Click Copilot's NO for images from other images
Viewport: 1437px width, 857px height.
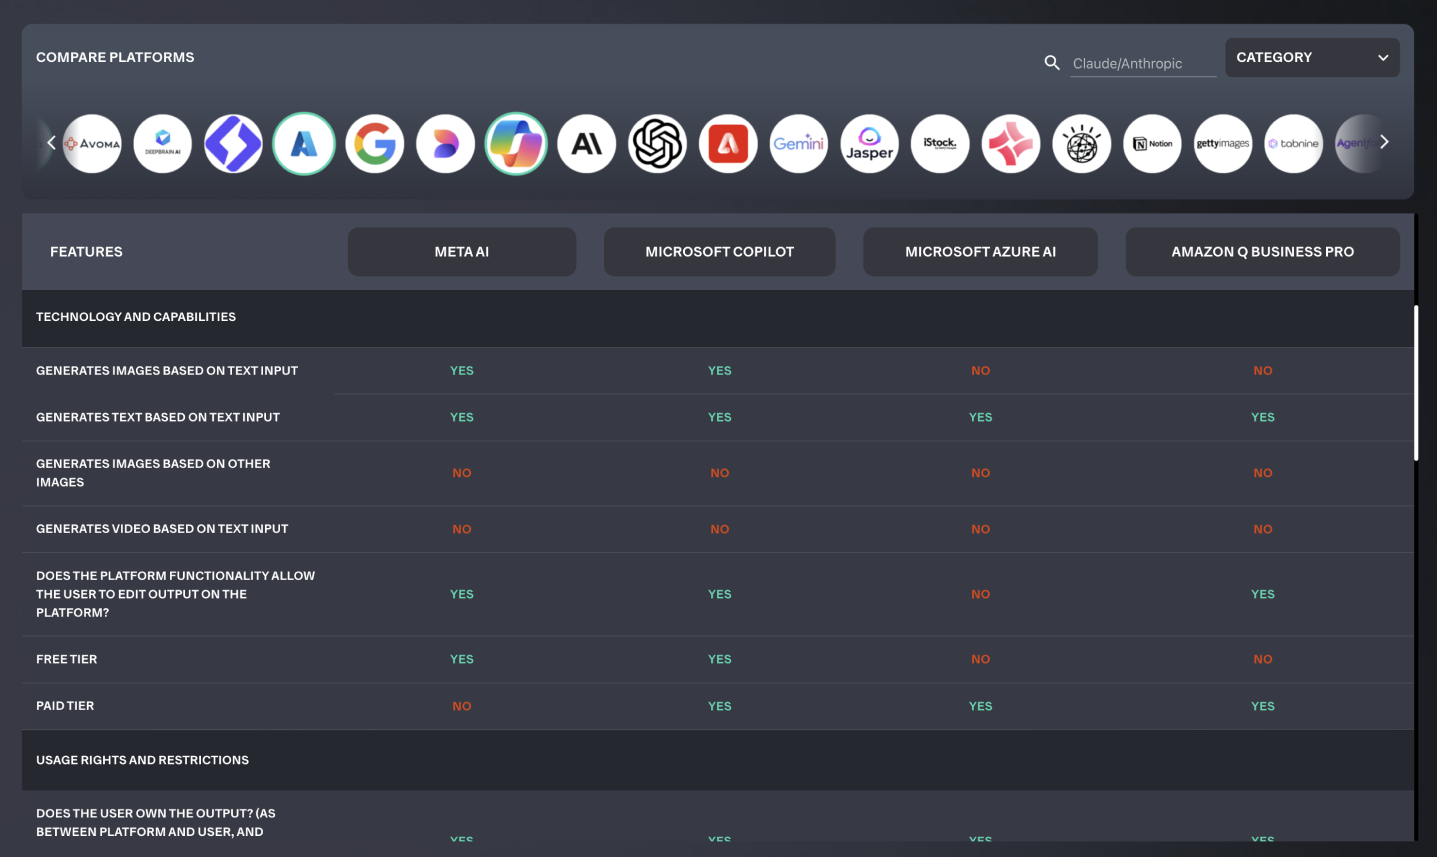point(720,473)
